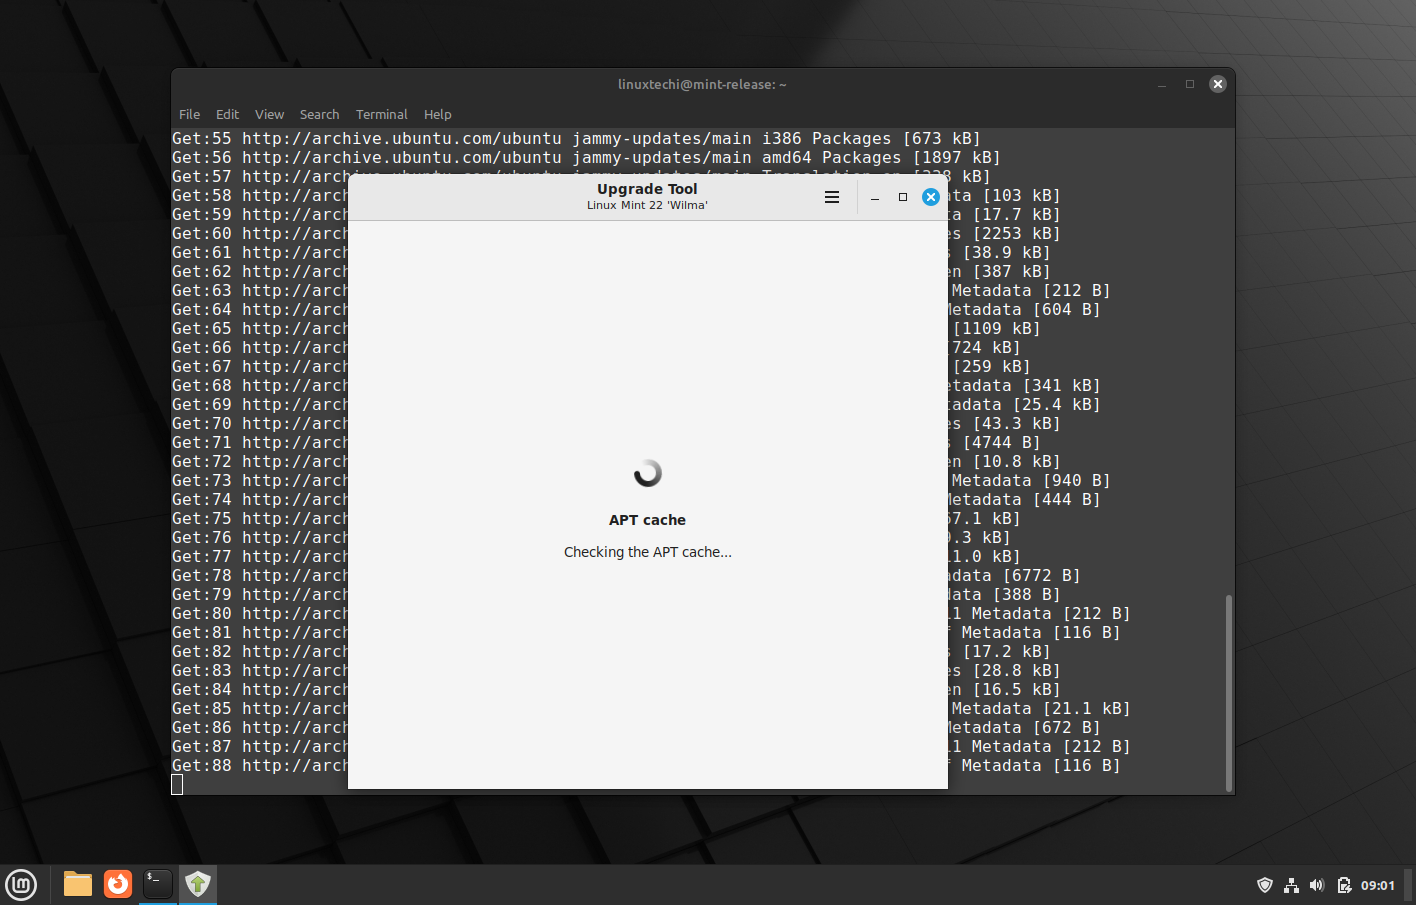Click the 'Get:55' terminal line
The width and height of the screenshot is (1416, 905).
[x=576, y=138]
